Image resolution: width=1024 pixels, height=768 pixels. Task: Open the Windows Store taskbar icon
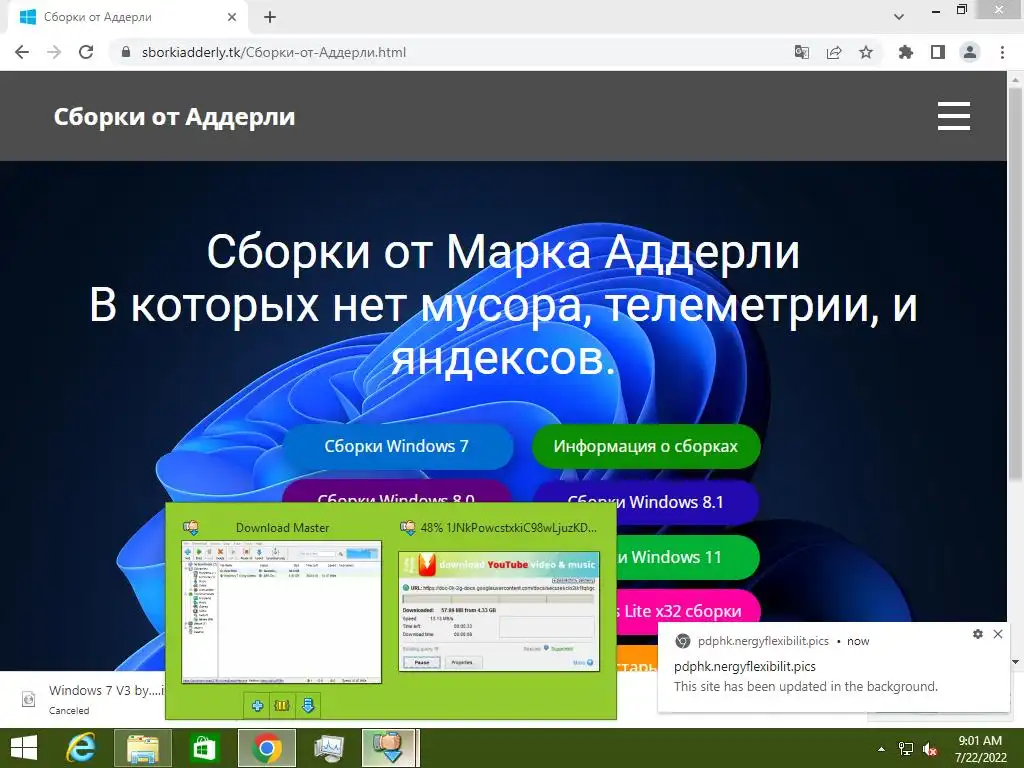204,748
